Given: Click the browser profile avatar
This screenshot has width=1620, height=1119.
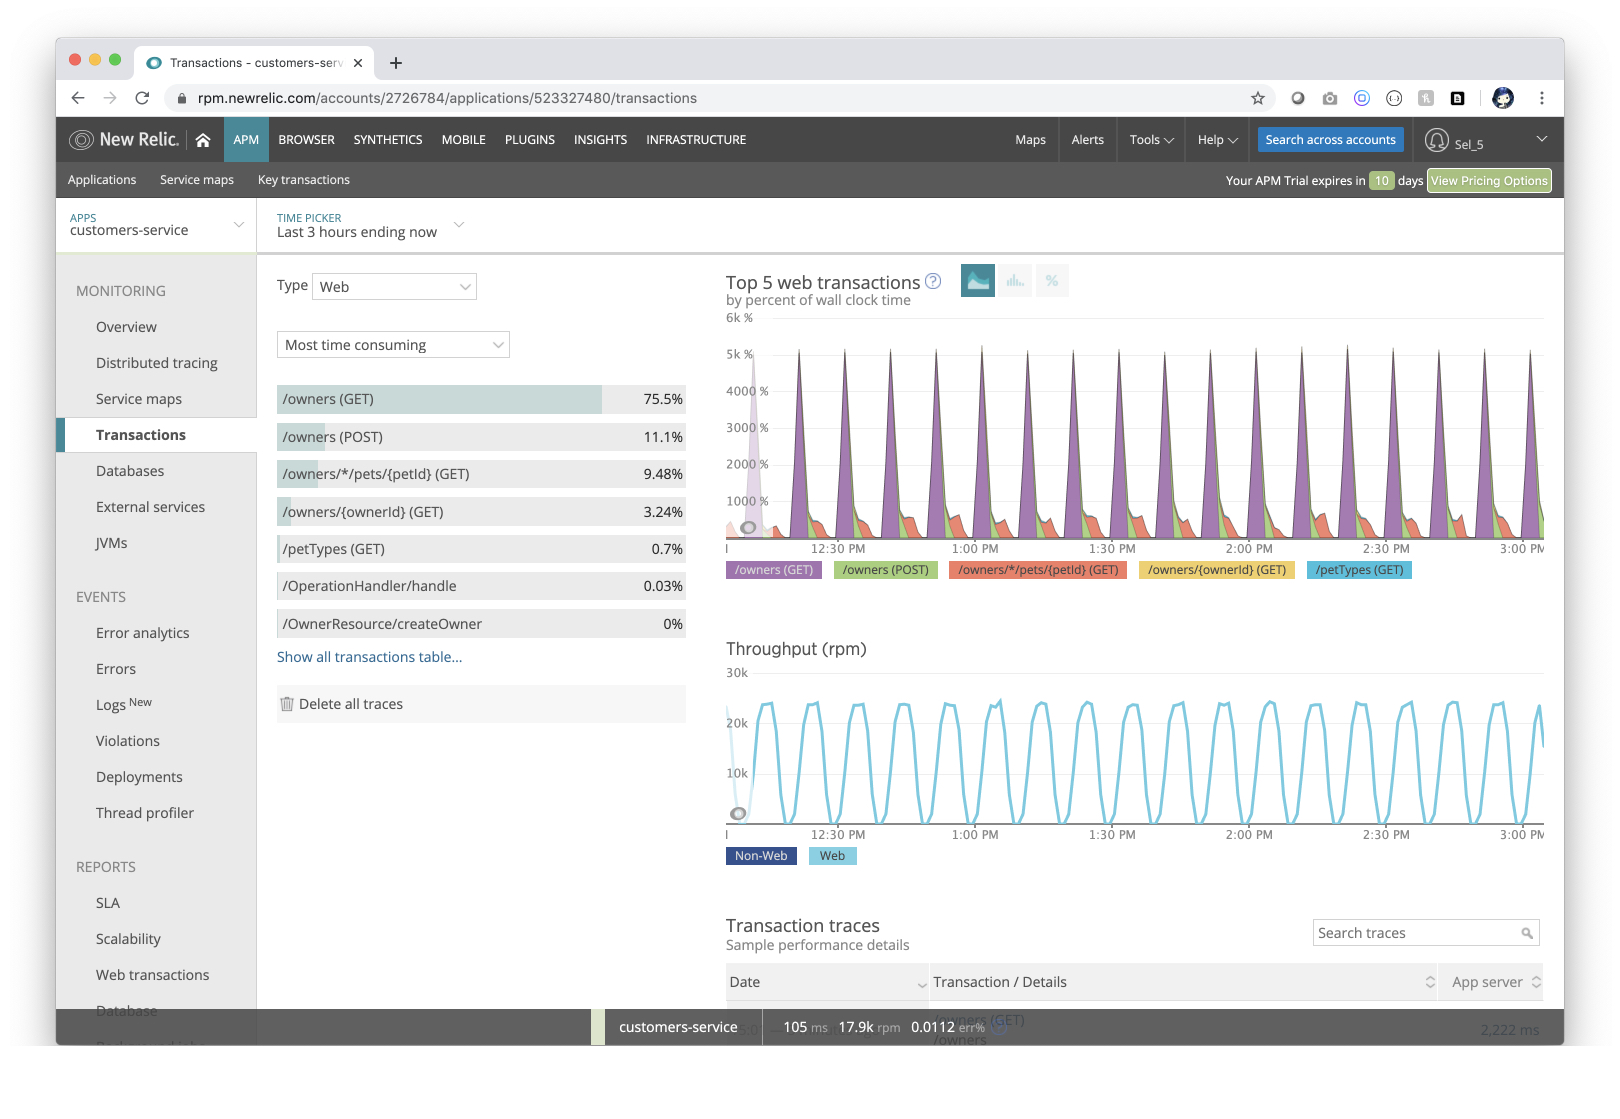Looking at the screenshot, I should pos(1503,98).
